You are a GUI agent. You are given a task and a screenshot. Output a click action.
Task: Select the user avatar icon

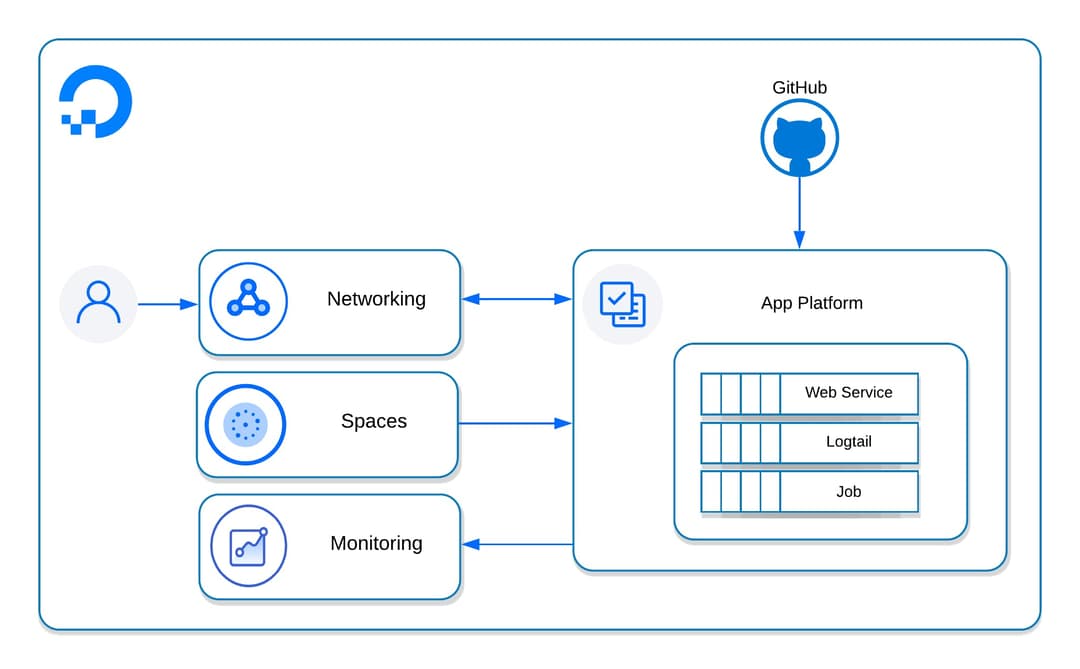coord(98,304)
